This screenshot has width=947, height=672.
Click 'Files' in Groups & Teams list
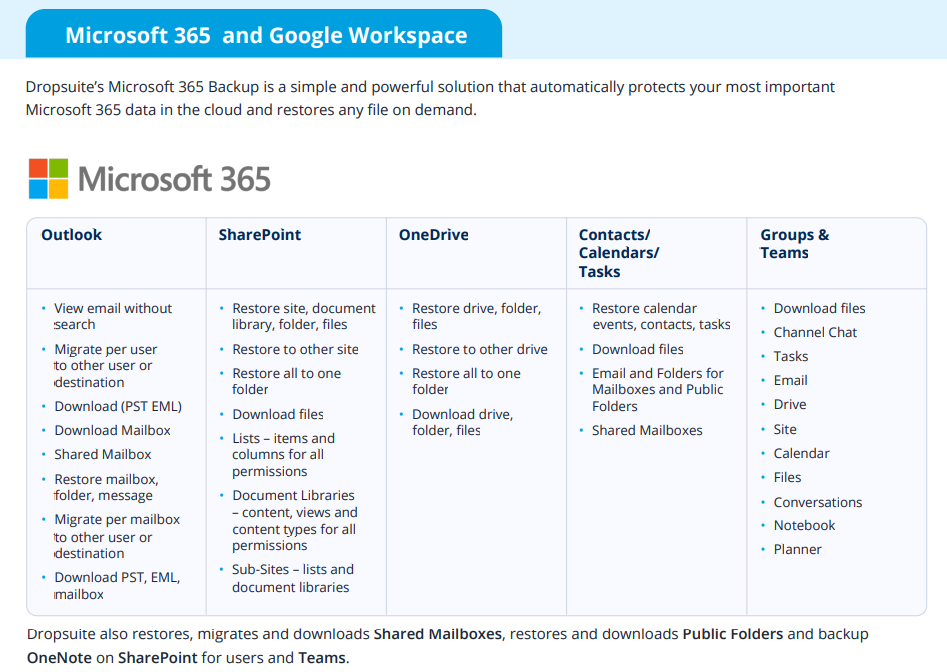pos(788,478)
